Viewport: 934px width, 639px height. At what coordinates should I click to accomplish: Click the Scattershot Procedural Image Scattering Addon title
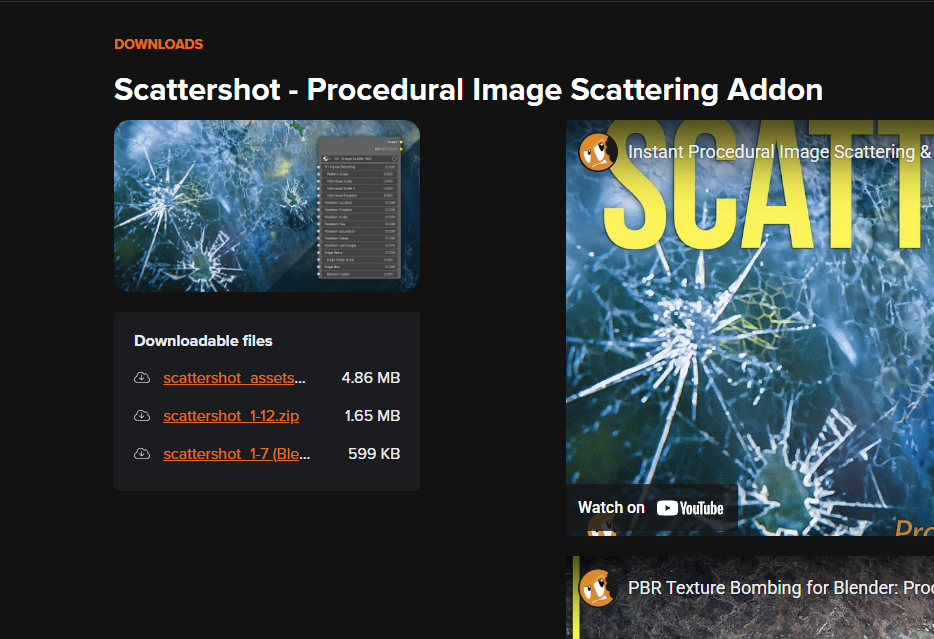468,90
